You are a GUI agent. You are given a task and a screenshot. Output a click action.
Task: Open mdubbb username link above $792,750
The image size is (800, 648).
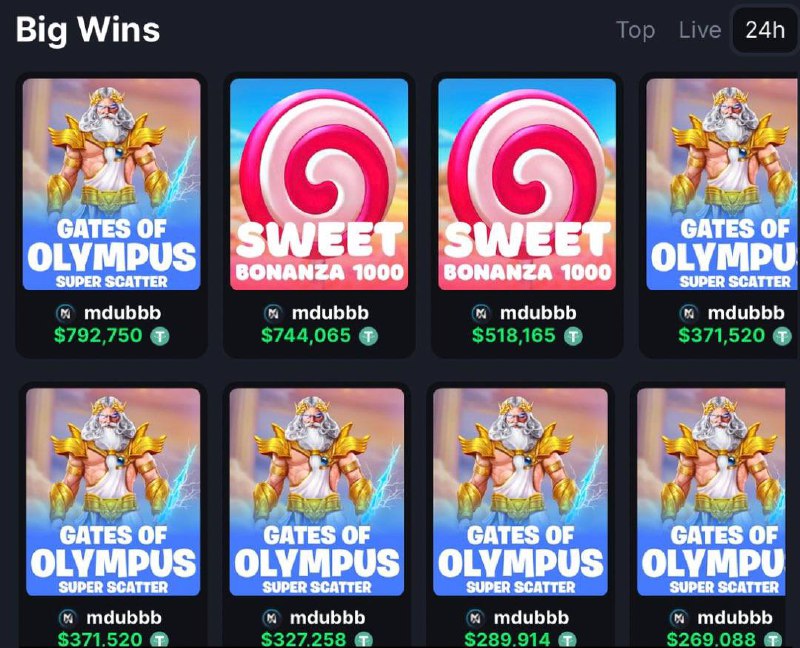[x=122, y=313]
